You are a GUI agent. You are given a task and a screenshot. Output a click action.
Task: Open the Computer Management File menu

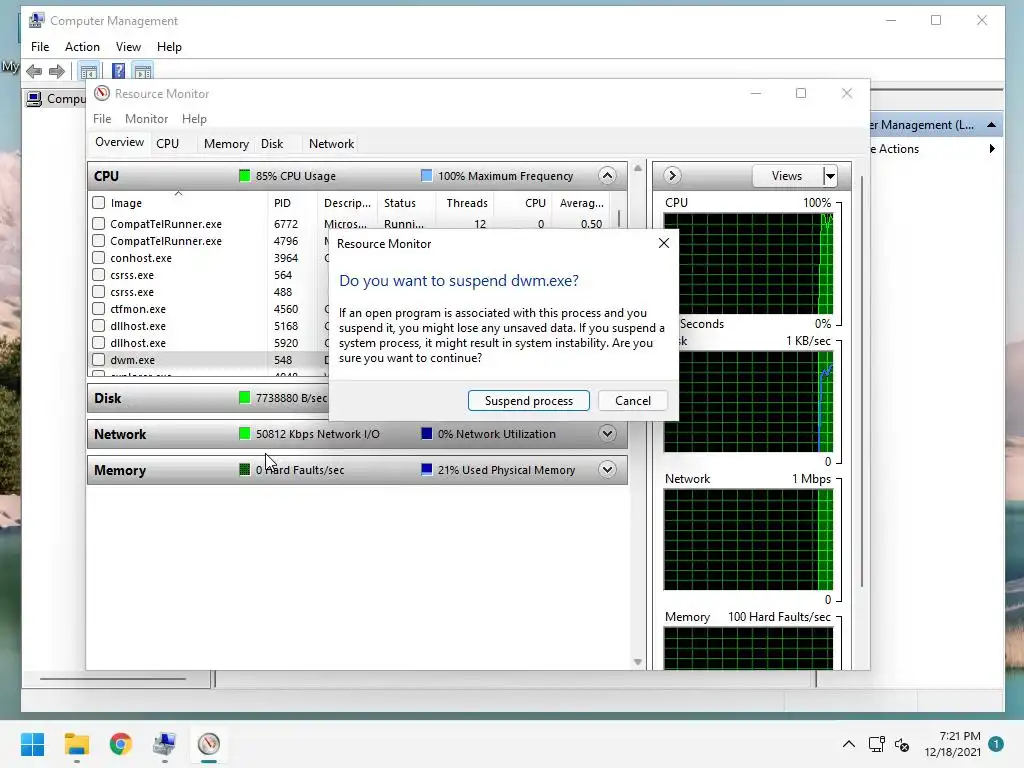(40, 47)
